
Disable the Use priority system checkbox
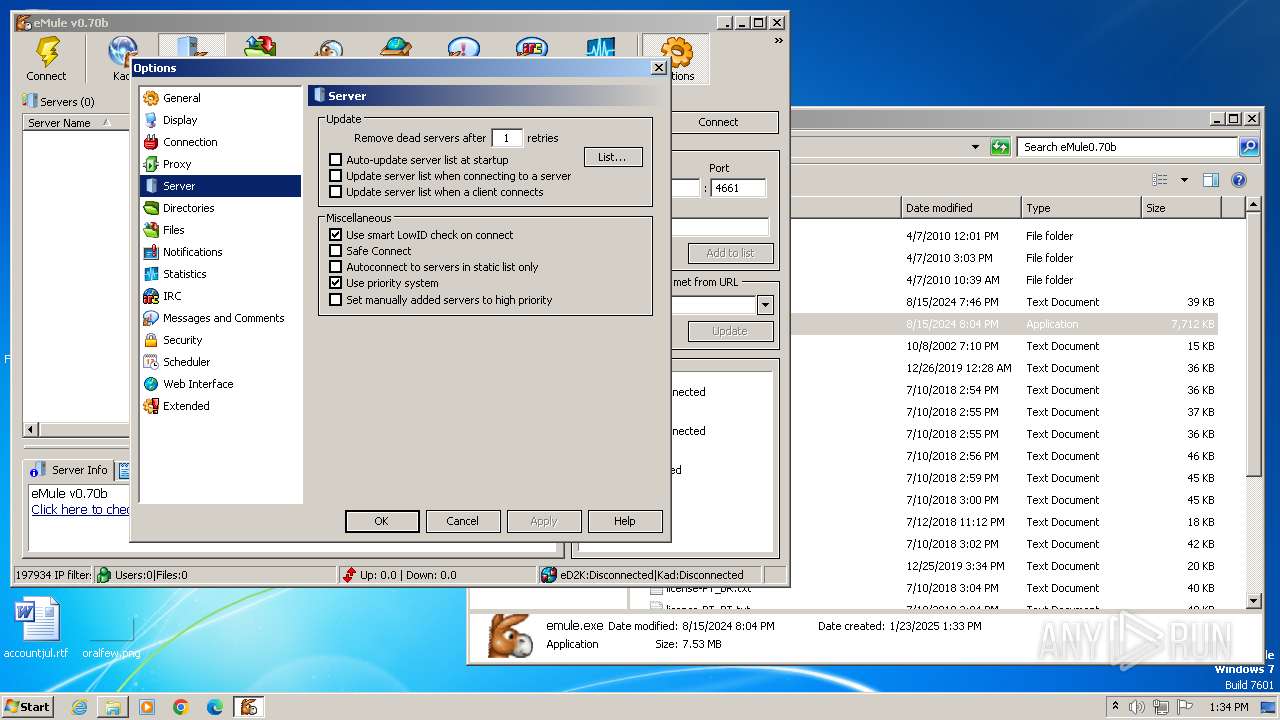pyautogui.click(x=336, y=283)
